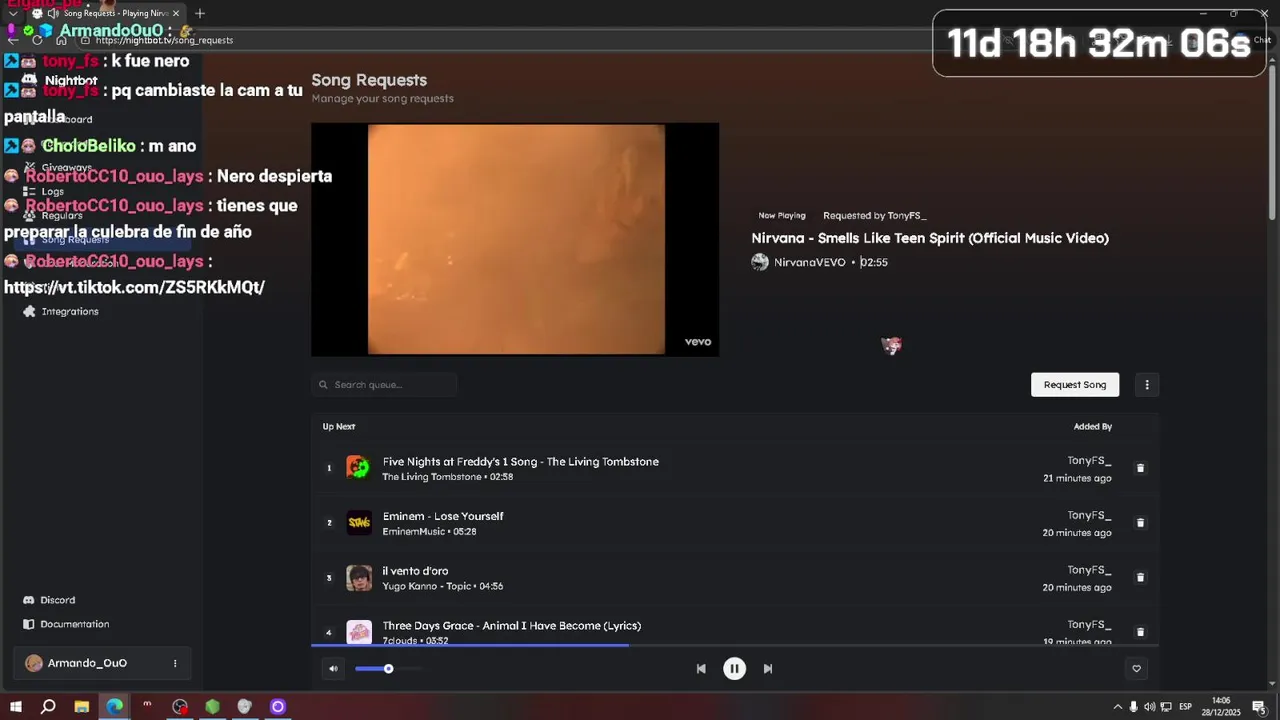The width and height of the screenshot is (1280, 720).
Task: Open Armando_OuO account options menu
Action: pos(175,663)
